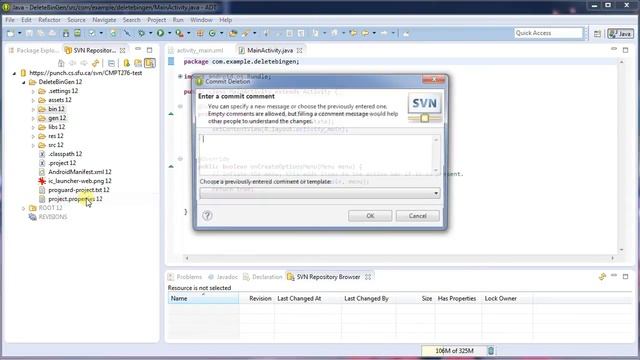
Task: Click the Collapse All icon in SVN view
Action: (111, 63)
